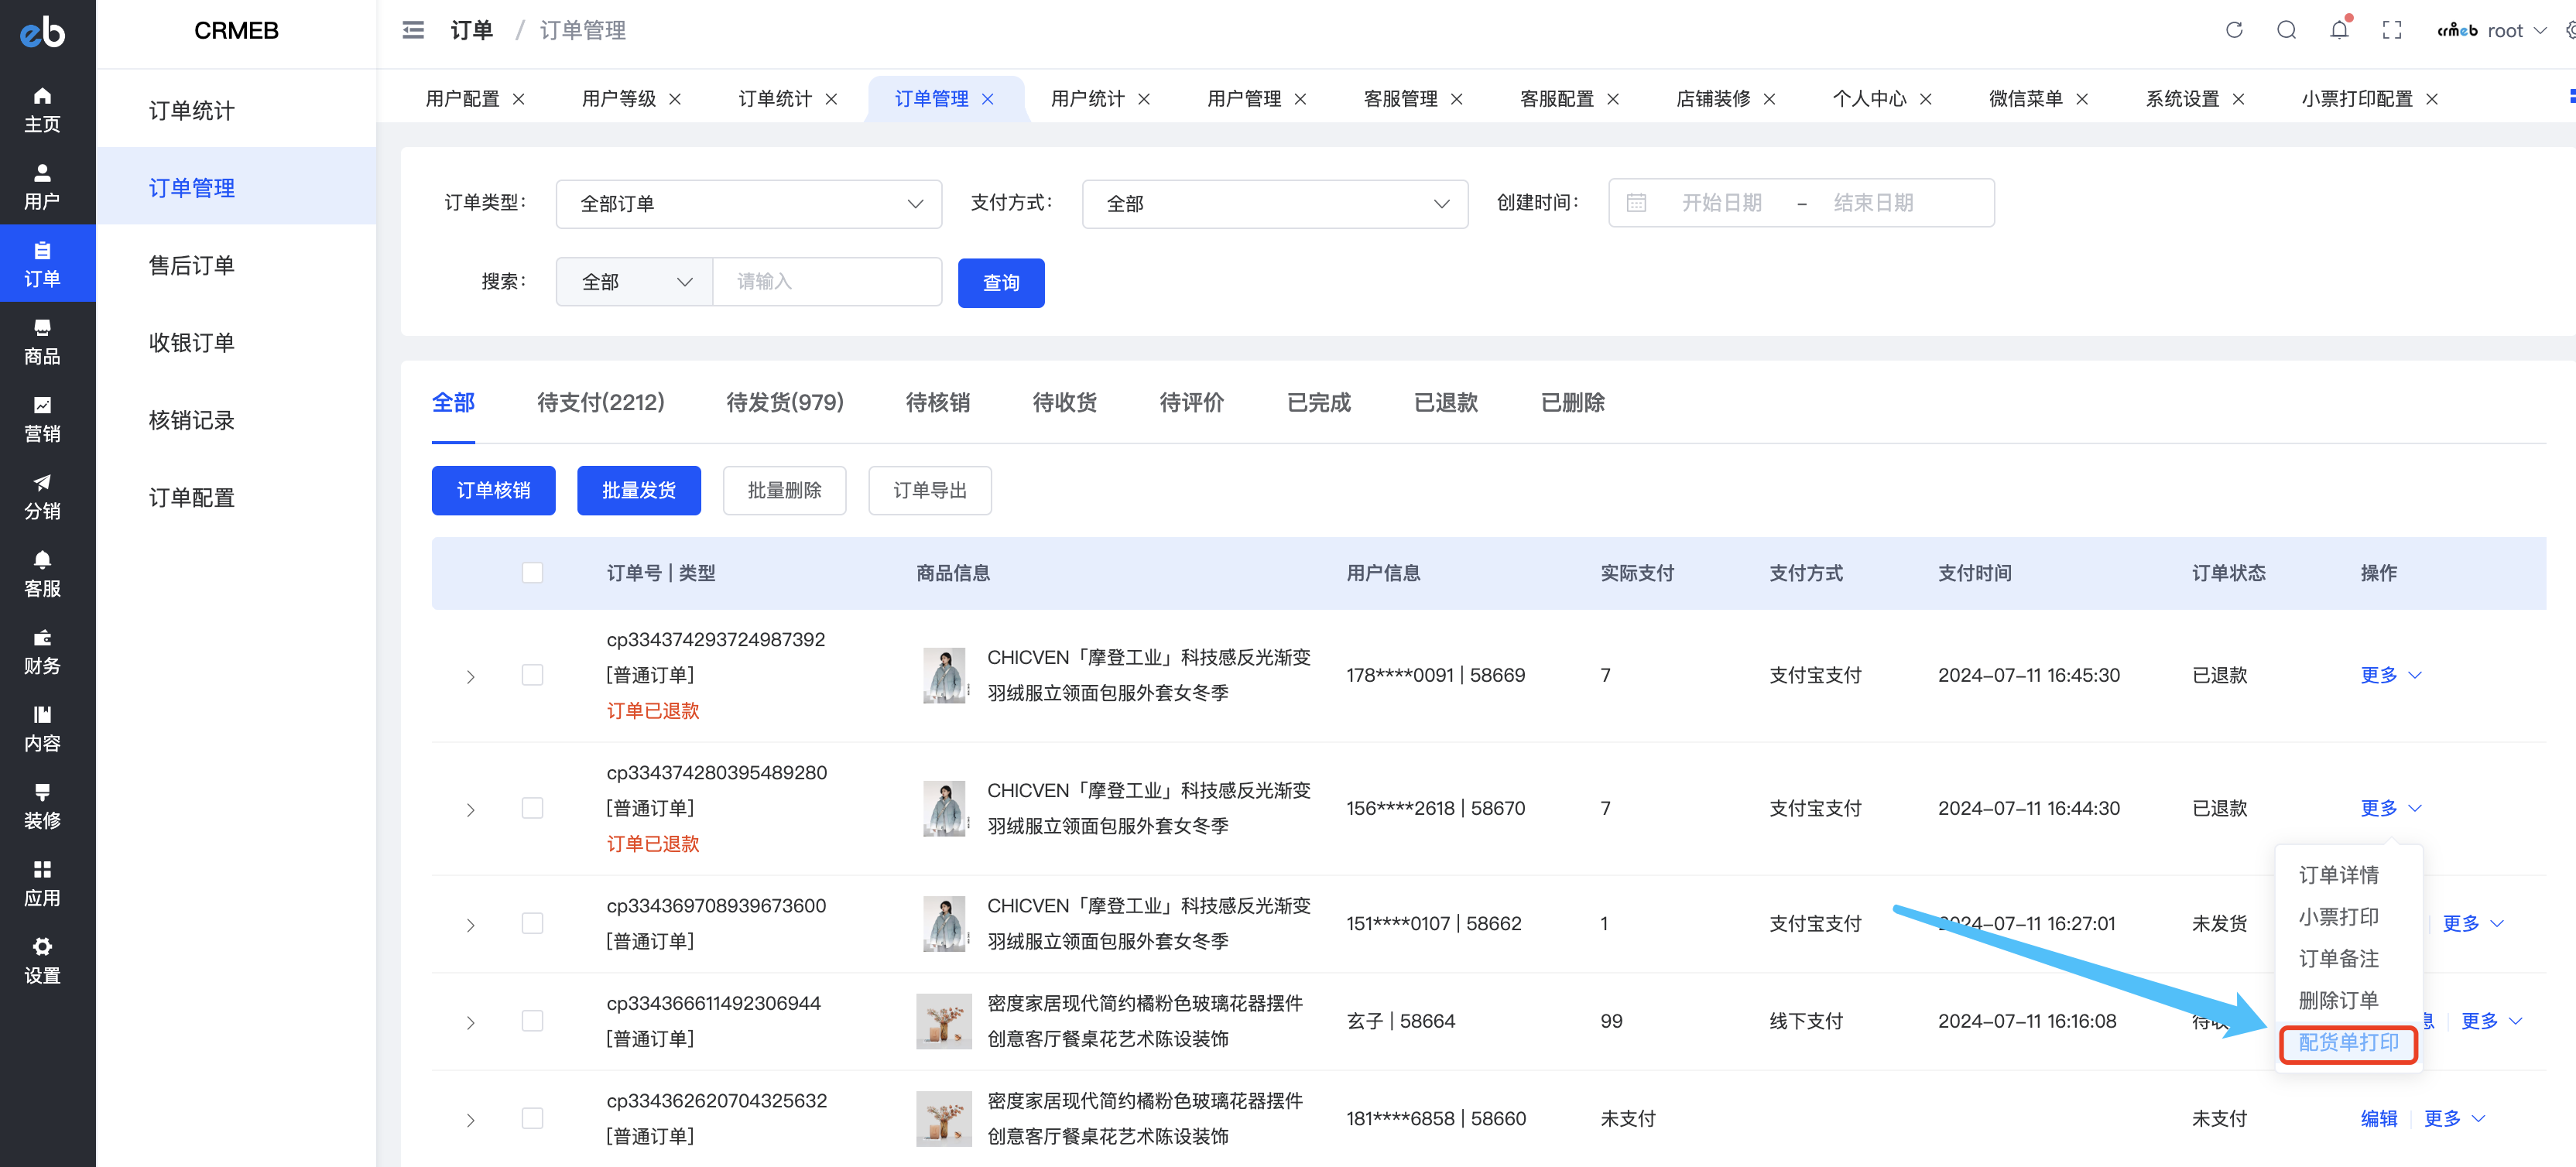Toggle fullscreen mode icon
The image size is (2576, 1167).
click(x=2392, y=30)
